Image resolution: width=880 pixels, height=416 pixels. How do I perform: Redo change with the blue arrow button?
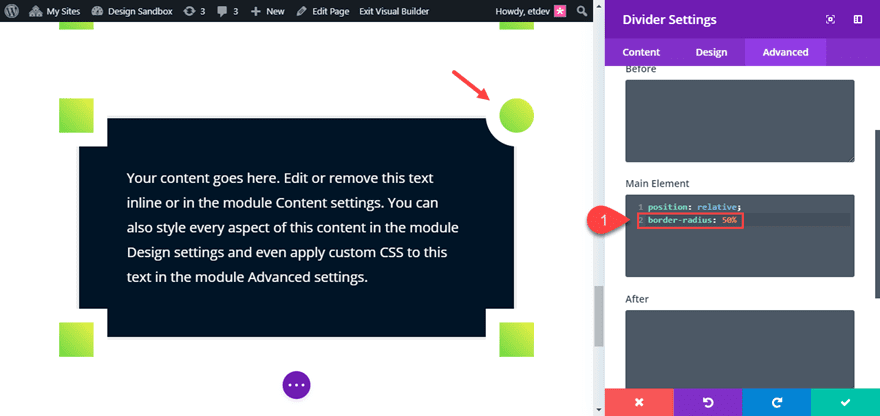777,402
